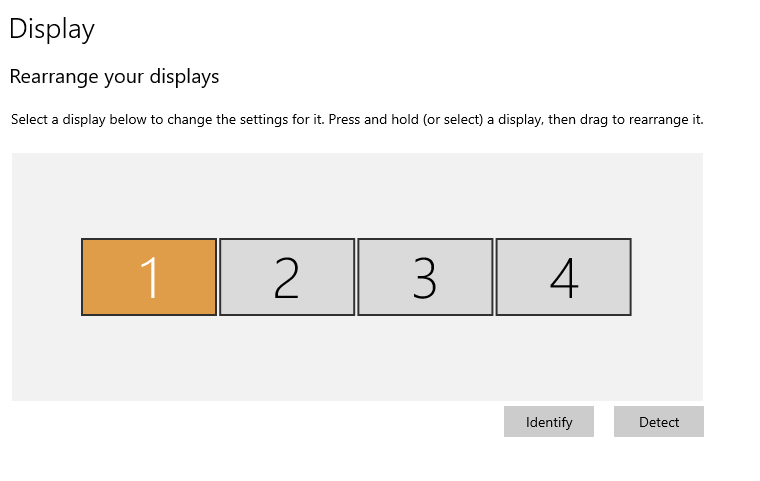This screenshot has width=760, height=481.
Task: Click the numeral 3 inside its monitor
Action: pos(425,277)
